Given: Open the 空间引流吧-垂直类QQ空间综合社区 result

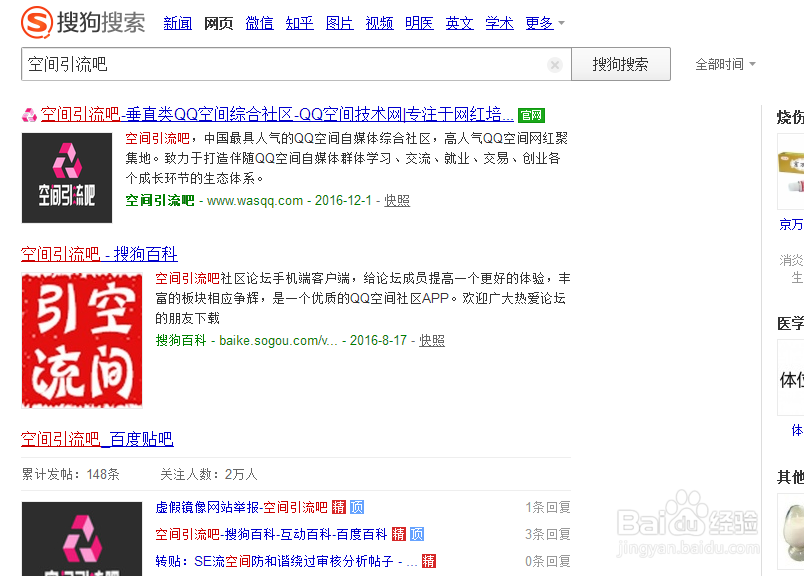Looking at the screenshot, I should [x=277, y=114].
